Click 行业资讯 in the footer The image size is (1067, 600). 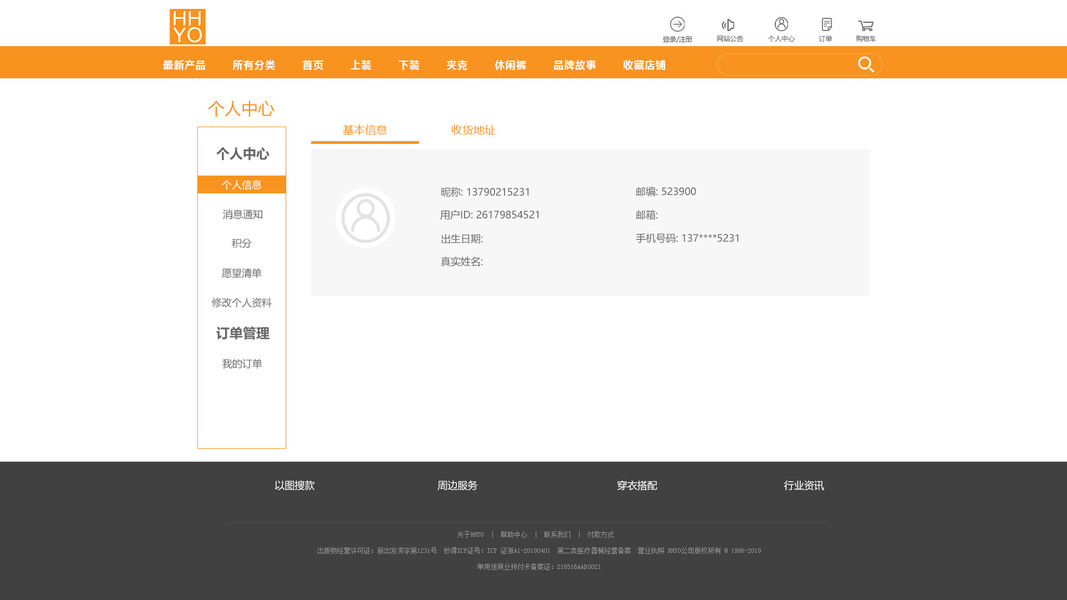pos(804,486)
